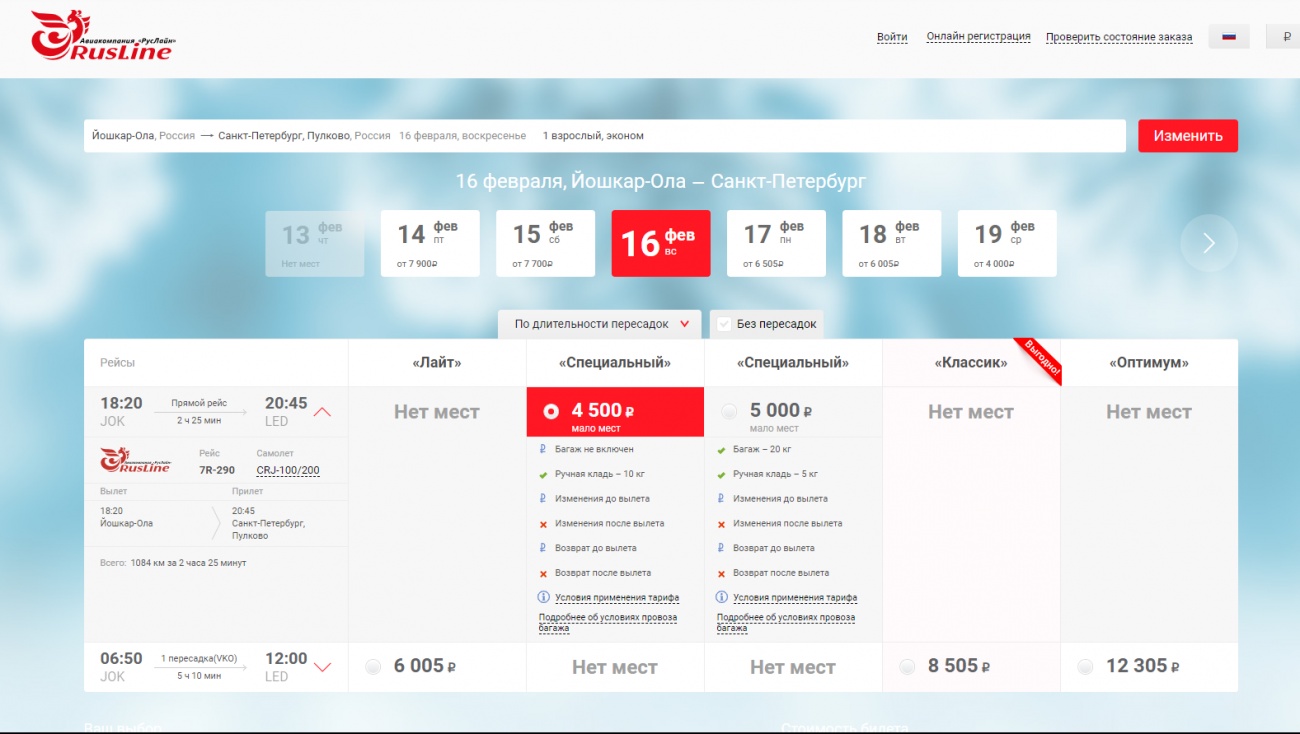
Task: Open the Онлайн регистрация link
Action: click(978, 37)
